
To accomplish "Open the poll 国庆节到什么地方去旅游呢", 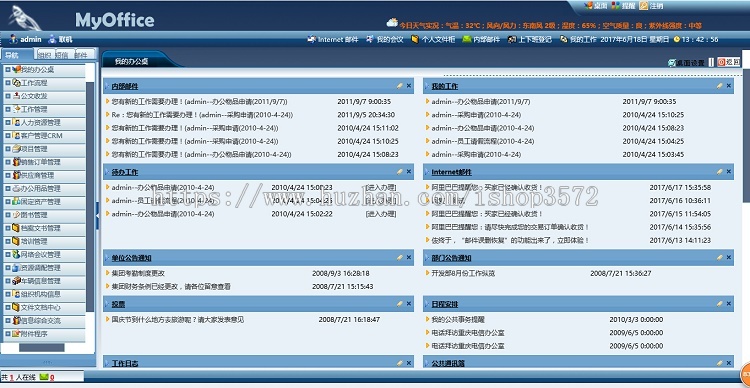I will click(x=177, y=319).
